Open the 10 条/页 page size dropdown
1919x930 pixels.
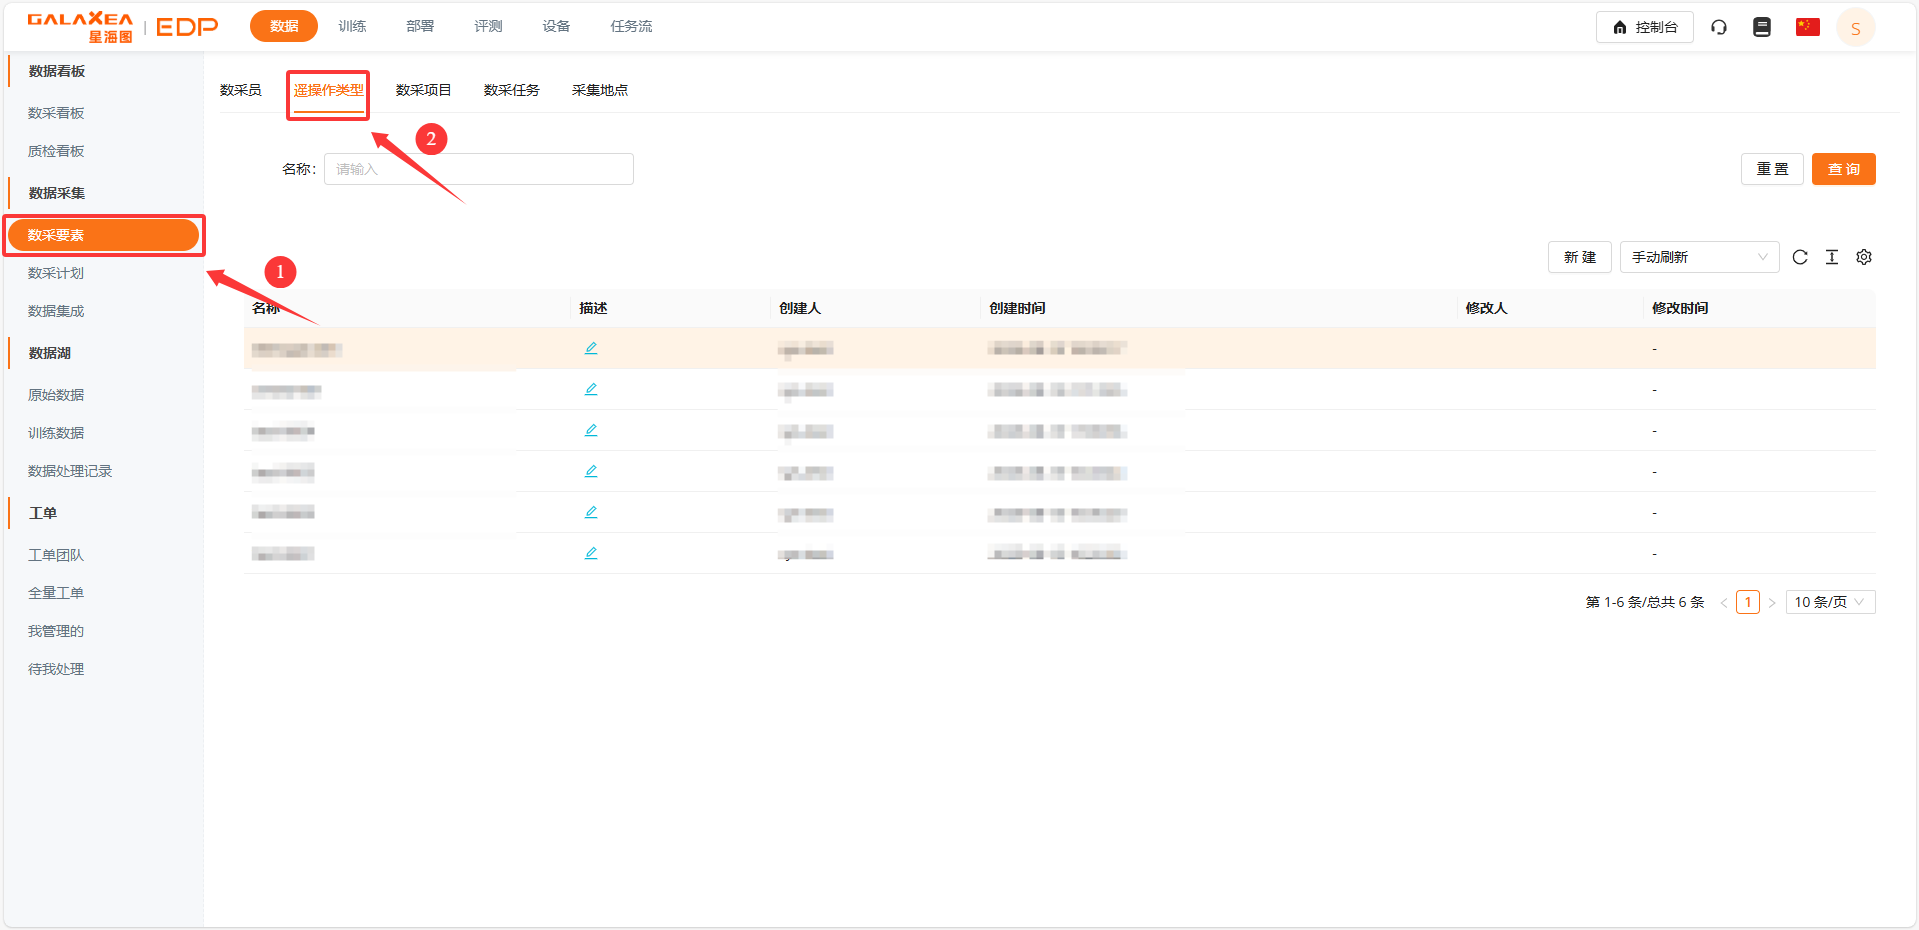pyautogui.click(x=1829, y=602)
